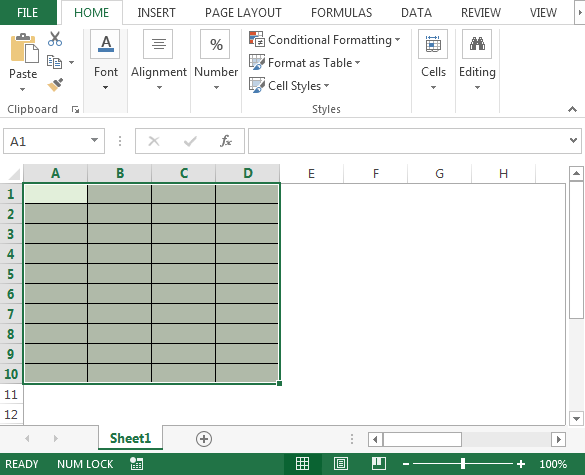Click the Cell Styles icon
The image size is (585, 475).
click(257, 85)
